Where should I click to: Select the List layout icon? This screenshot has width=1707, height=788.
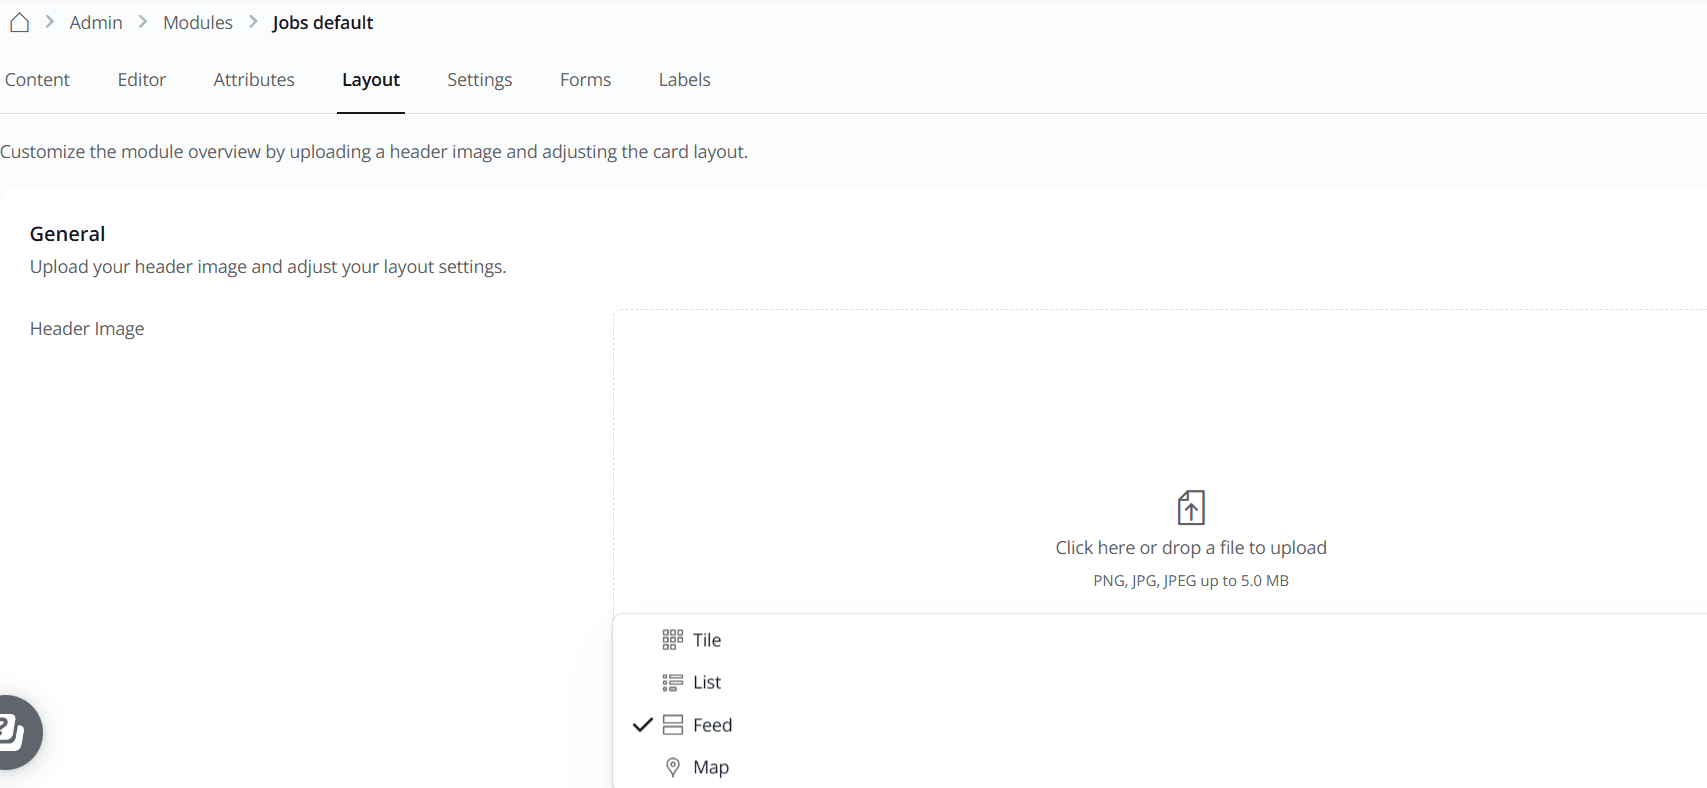tap(672, 683)
